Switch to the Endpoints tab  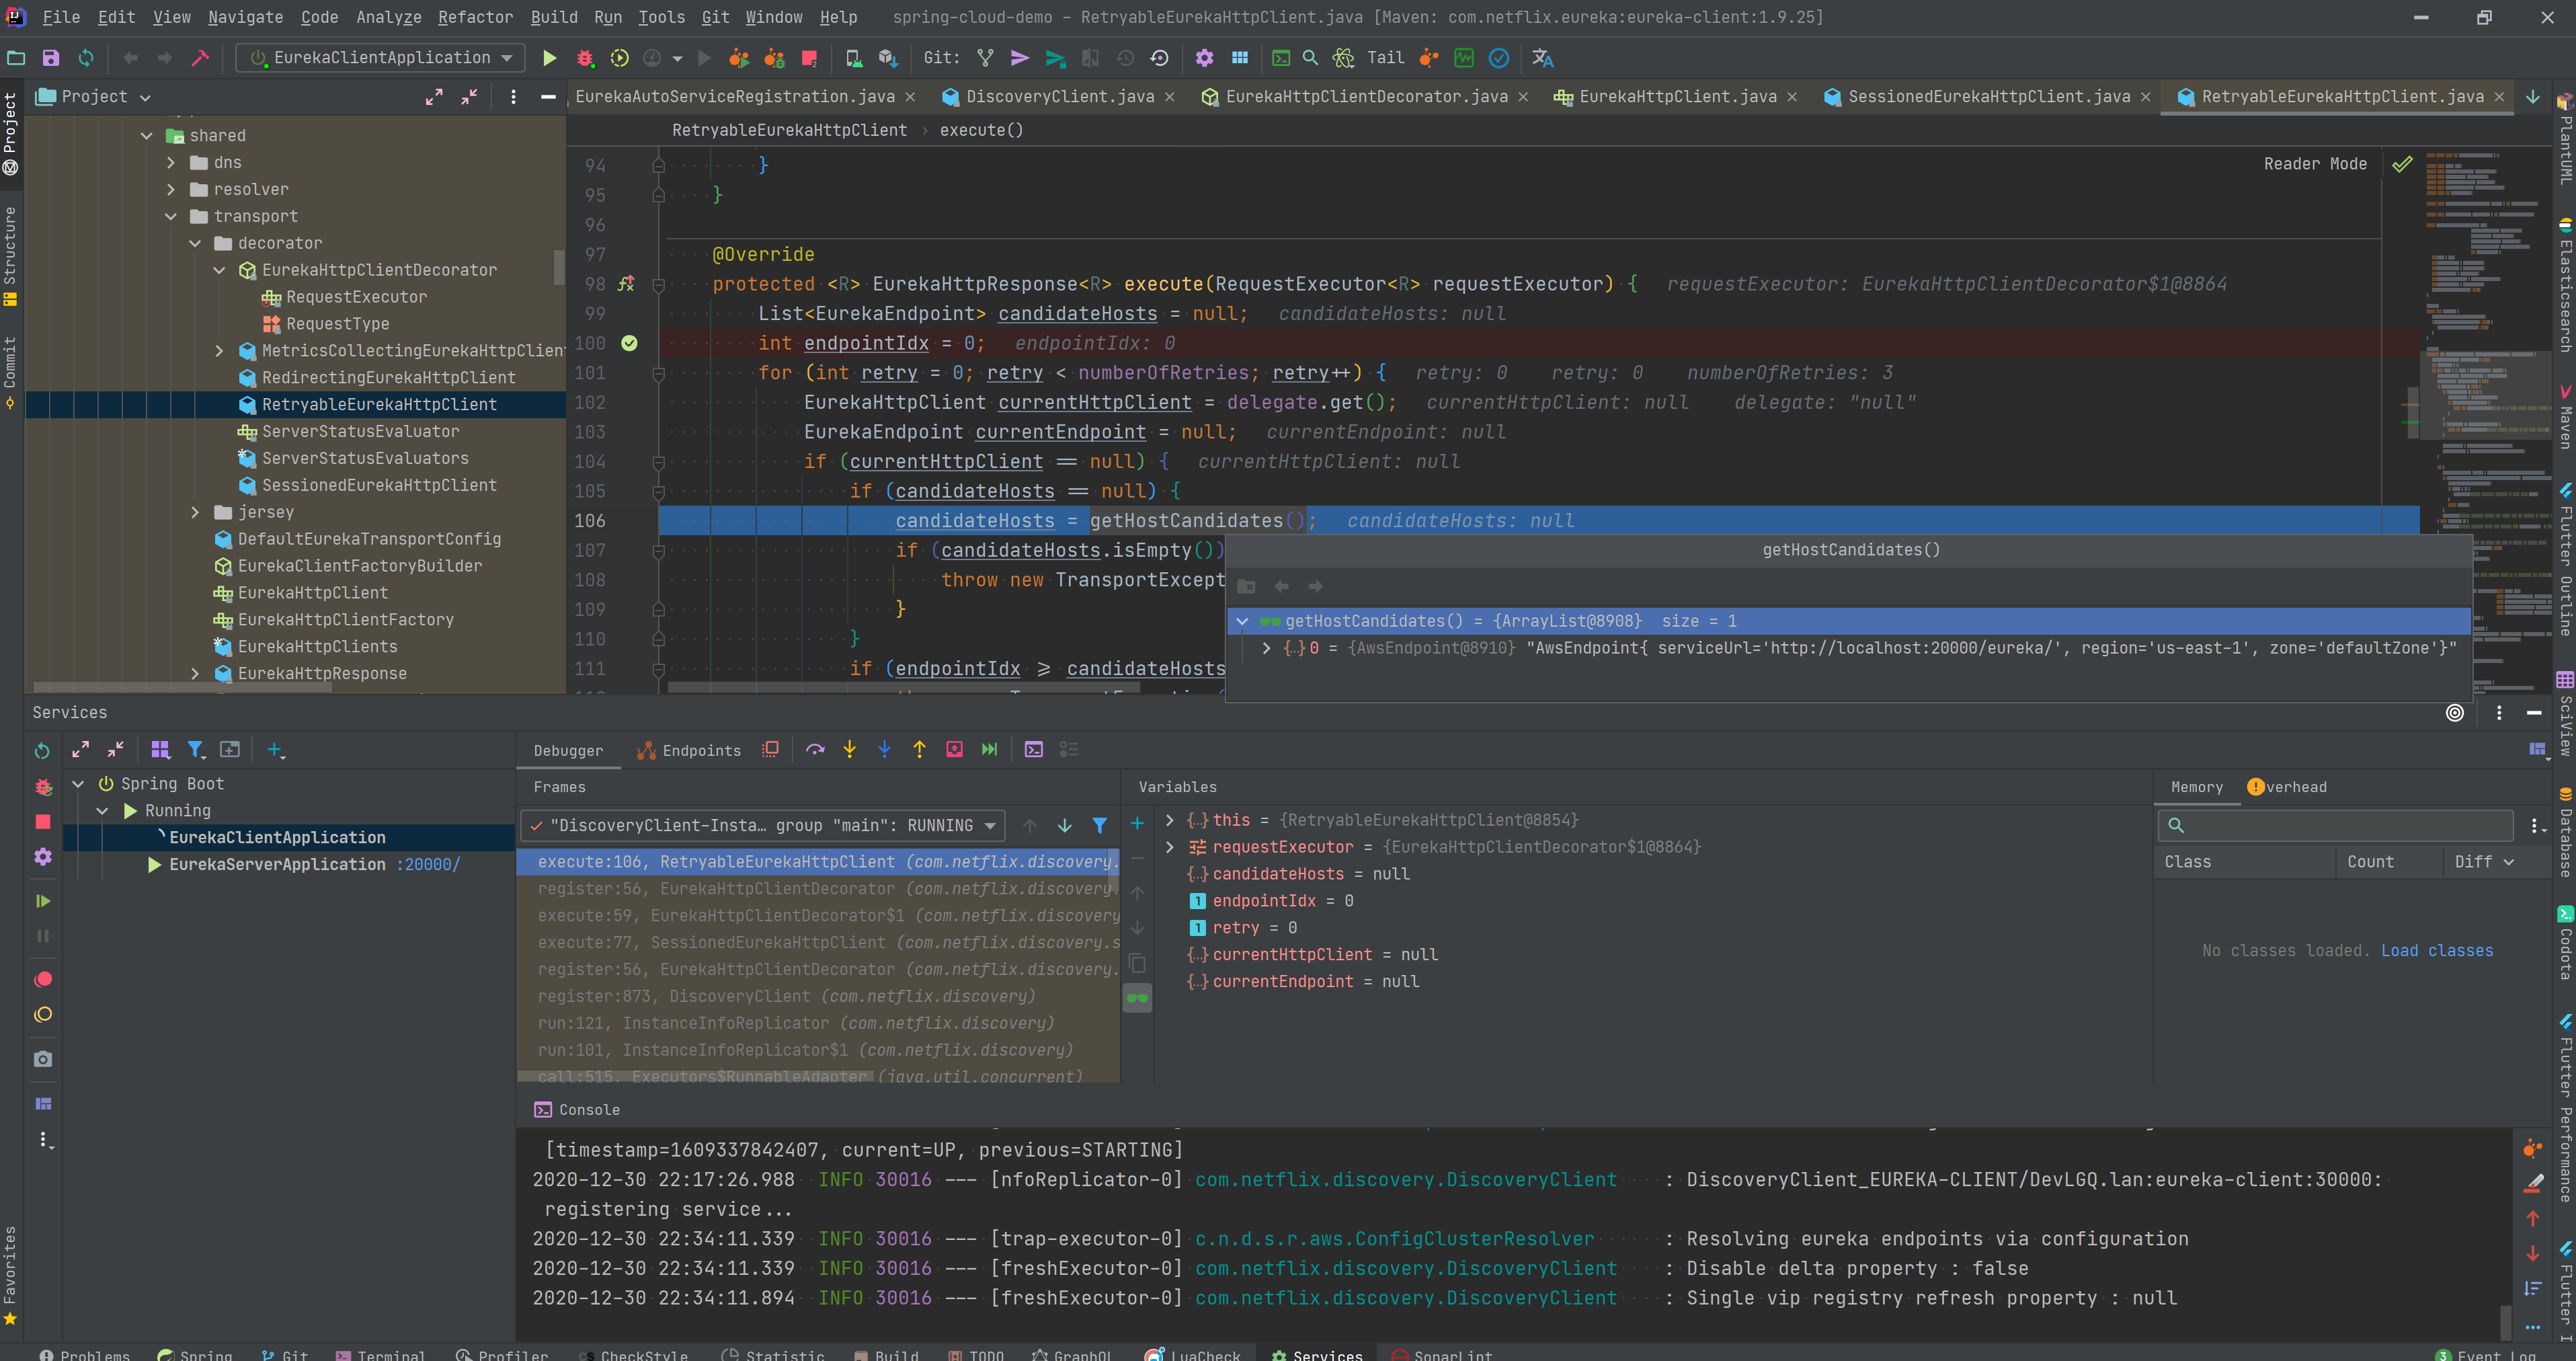pos(690,750)
